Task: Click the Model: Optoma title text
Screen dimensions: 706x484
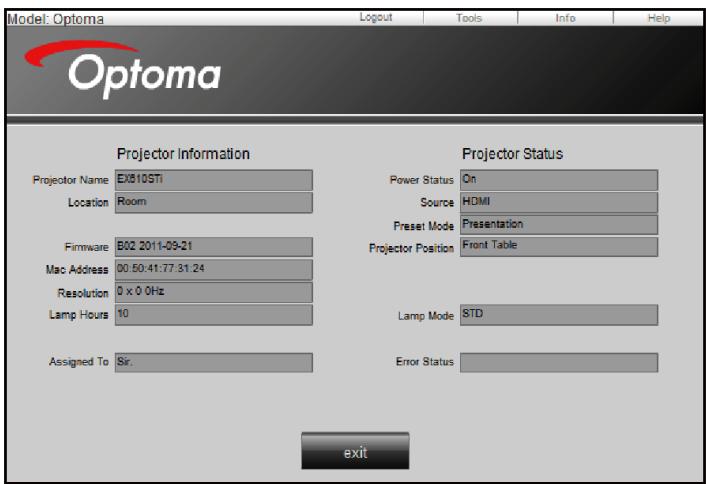Action: tap(55, 19)
